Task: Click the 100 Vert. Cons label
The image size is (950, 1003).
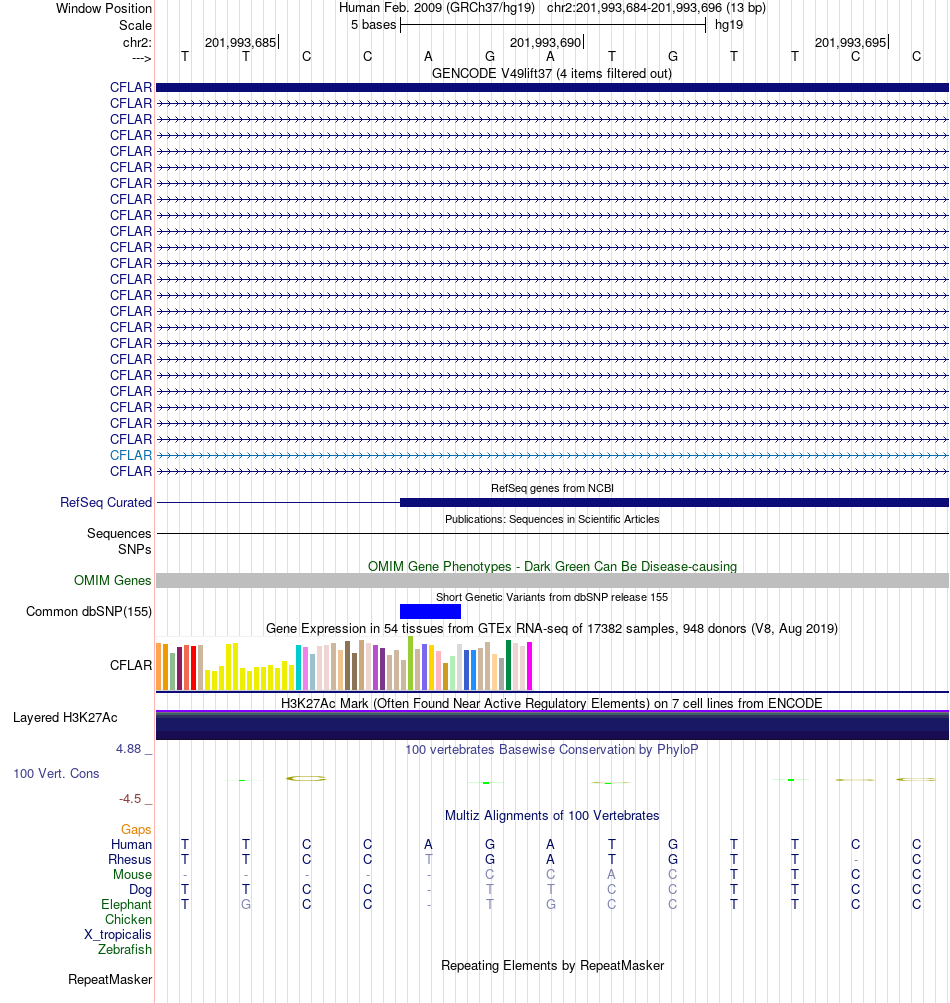Action: pyautogui.click(x=56, y=773)
